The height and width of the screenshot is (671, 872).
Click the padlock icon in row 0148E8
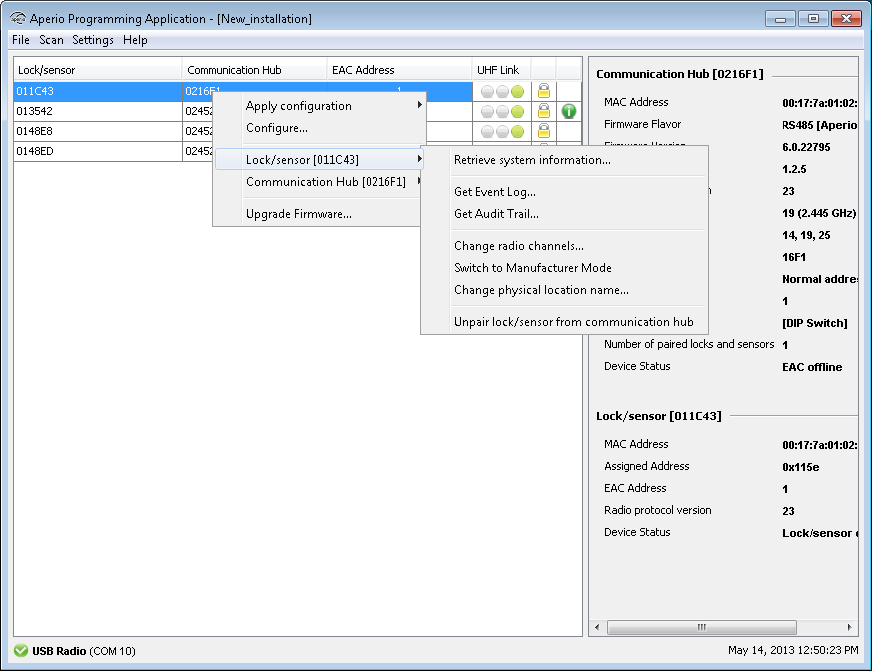point(543,131)
